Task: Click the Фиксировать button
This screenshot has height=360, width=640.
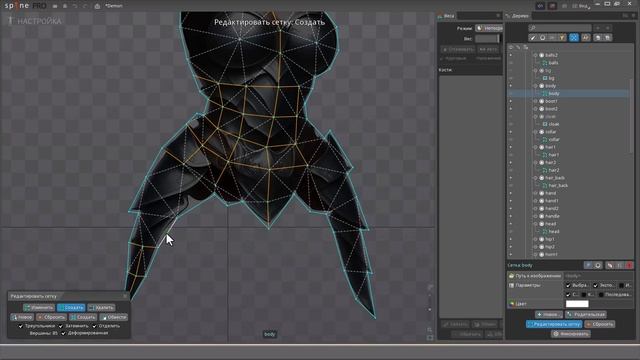Action: pos(570,334)
